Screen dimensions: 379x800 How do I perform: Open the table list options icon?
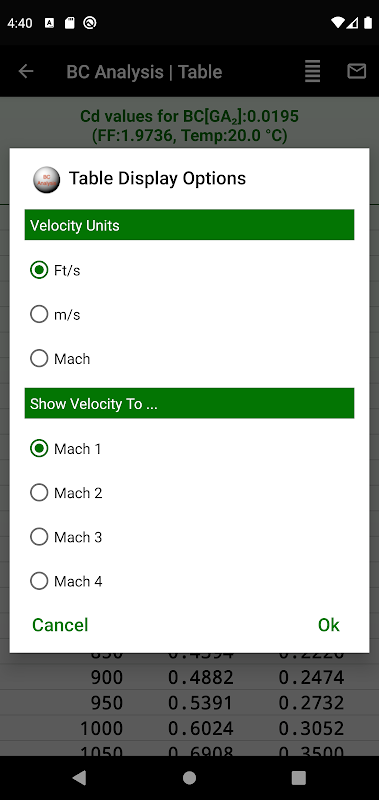tap(313, 71)
